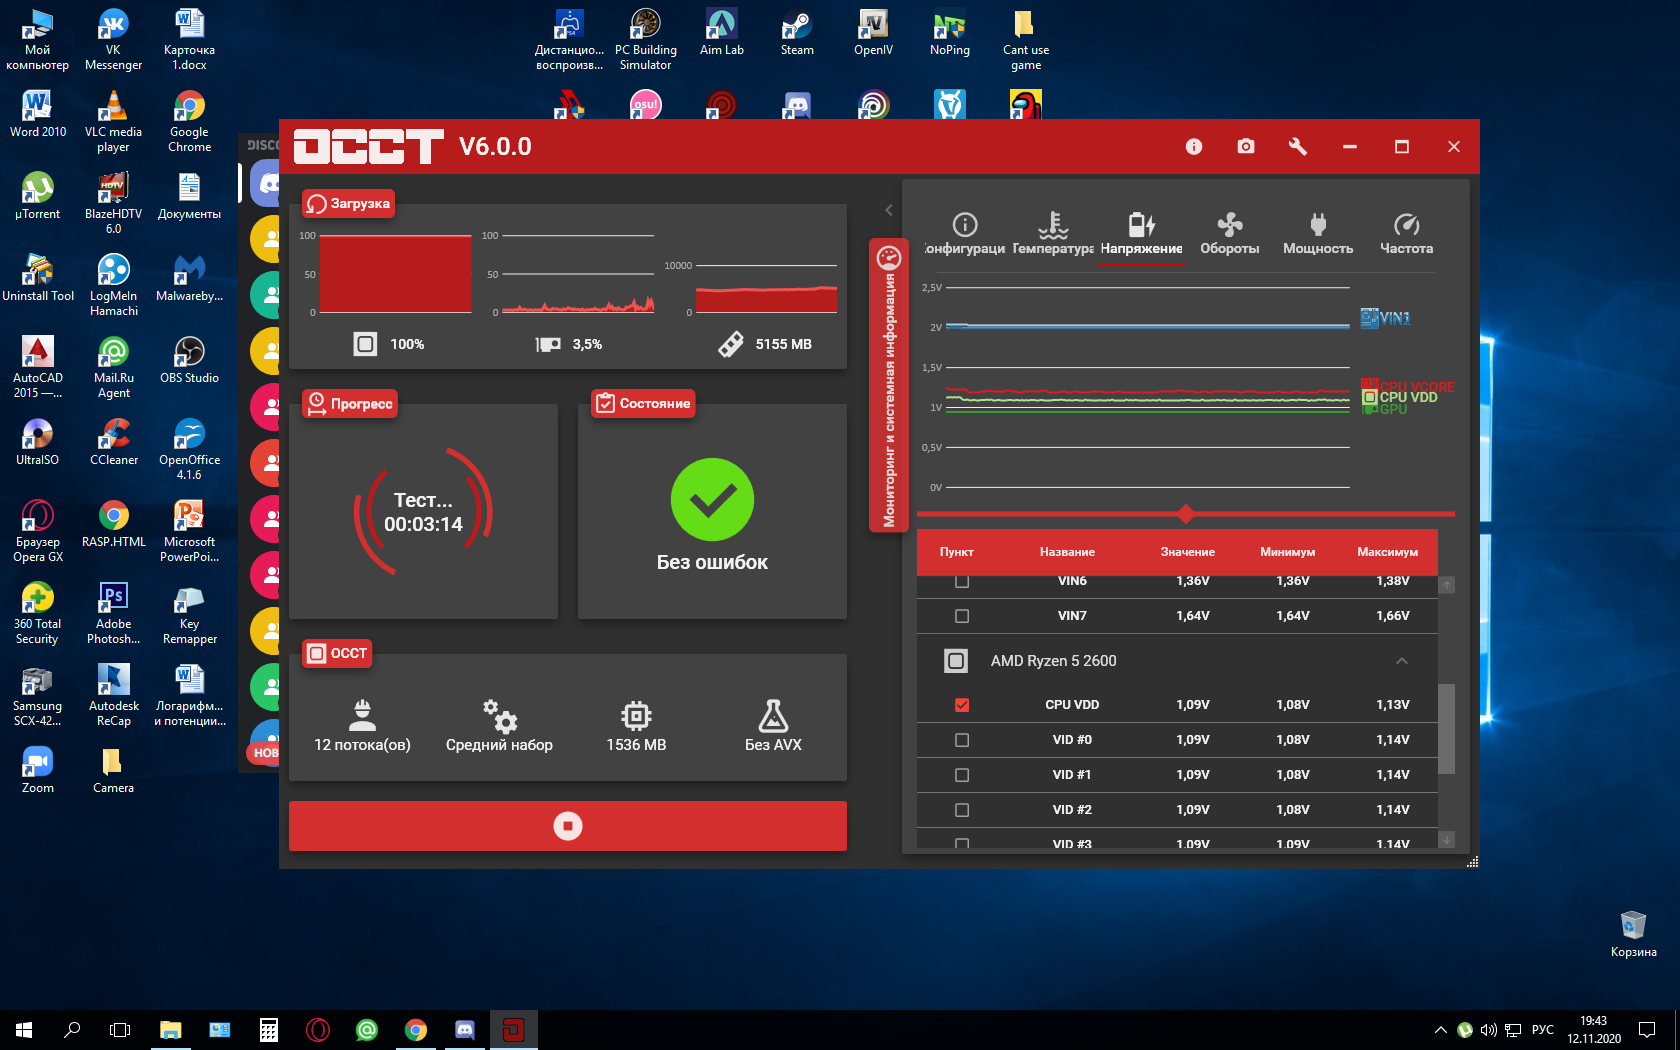Open the Частота frequency tab
The image size is (1680, 1050).
point(1406,234)
